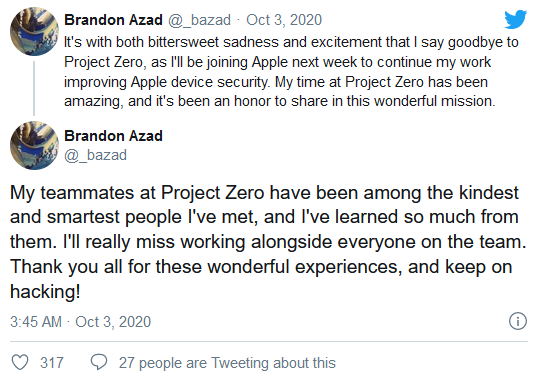Click the 3:45 AM · Oct 3, 2020 timestamp

[81, 322]
